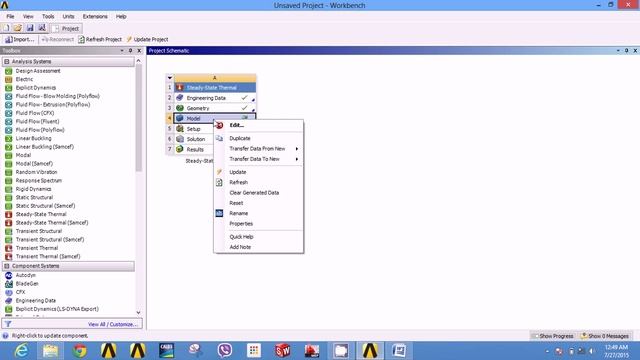640x360 pixels.
Task: Select the Fluid Flow (CFX) icon
Action: coord(9,113)
